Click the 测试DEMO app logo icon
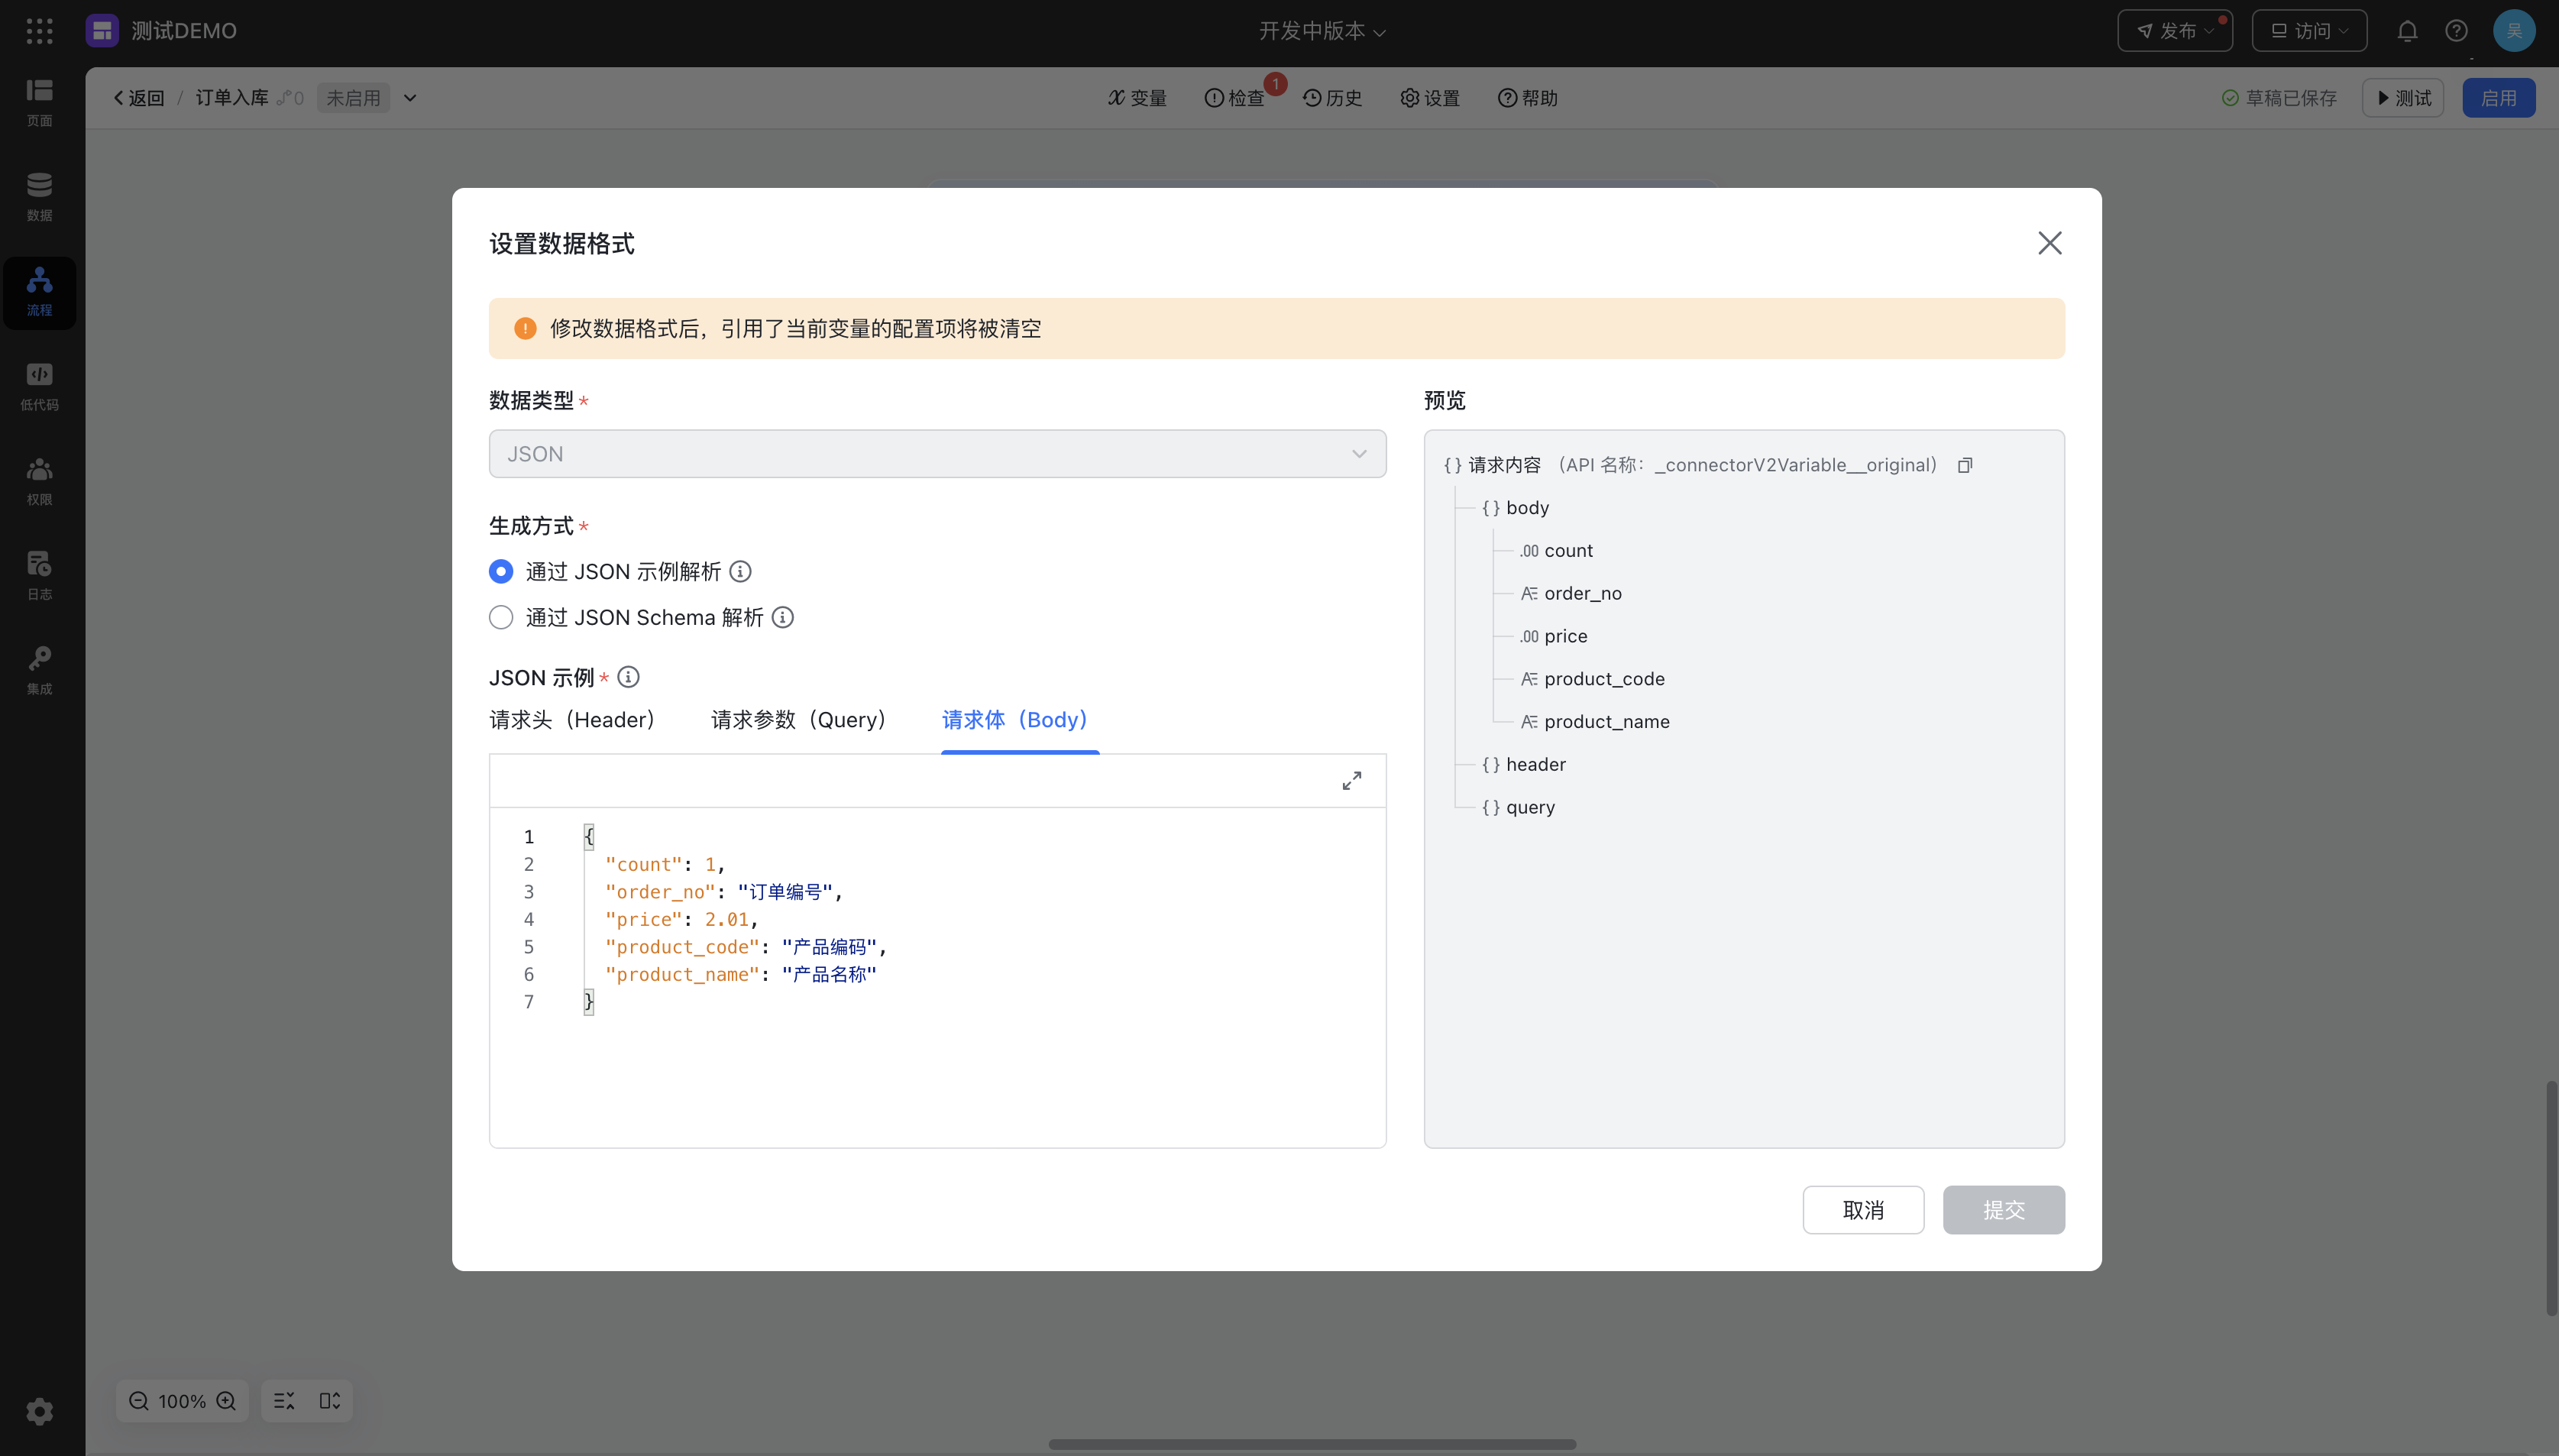The image size is (2559, 1456). coord(102,31)
